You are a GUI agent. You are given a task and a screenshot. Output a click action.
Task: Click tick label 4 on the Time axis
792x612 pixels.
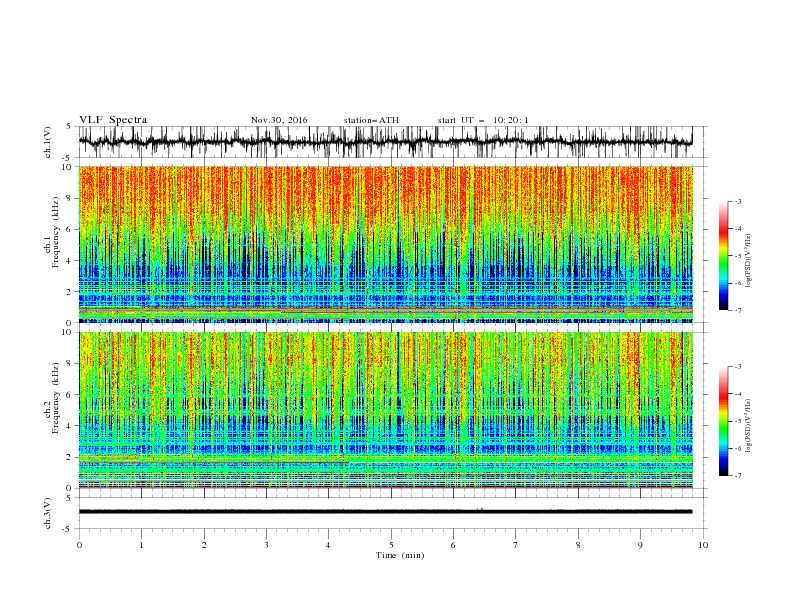(328, 545)
